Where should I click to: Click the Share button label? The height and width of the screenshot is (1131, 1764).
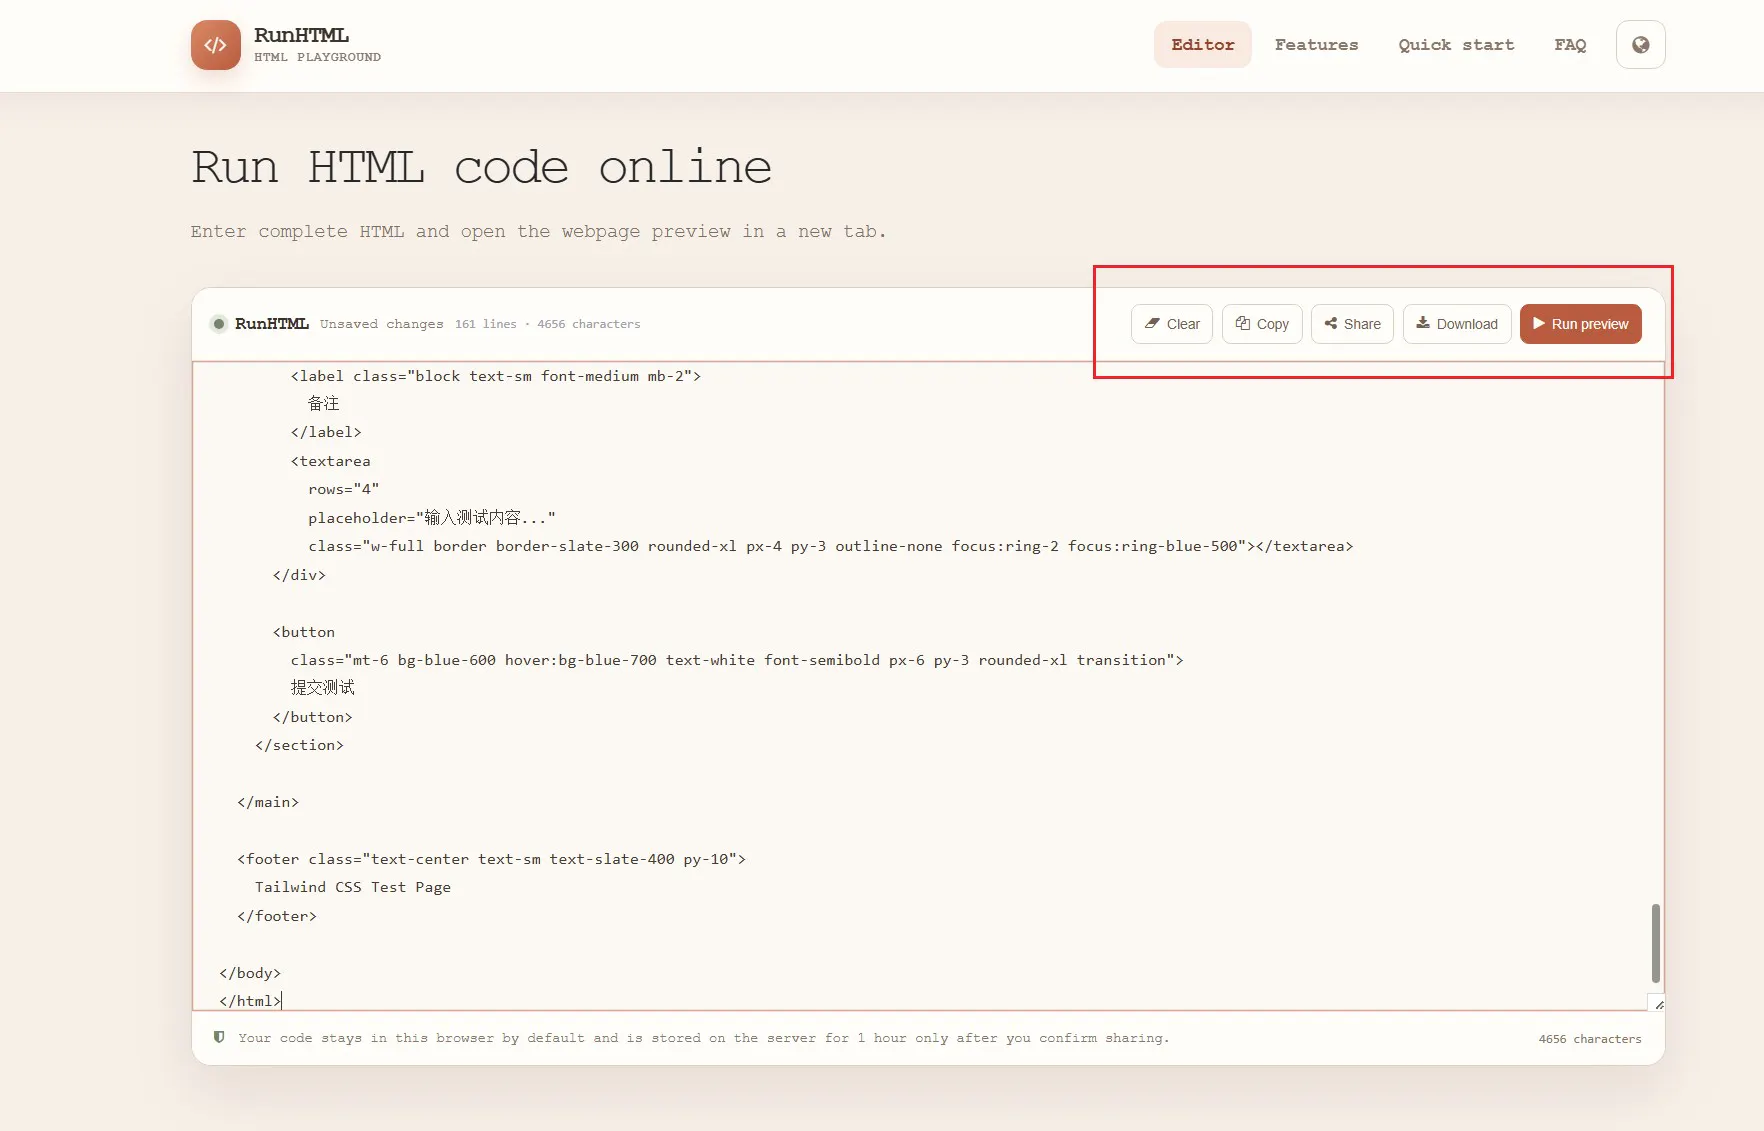[x=1362, y=324]
